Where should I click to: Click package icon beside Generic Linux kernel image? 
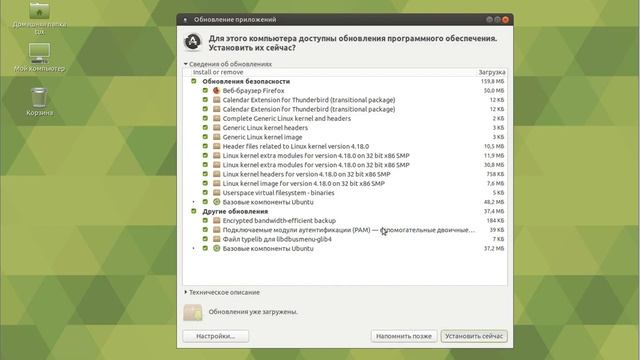tap(217, 137)
